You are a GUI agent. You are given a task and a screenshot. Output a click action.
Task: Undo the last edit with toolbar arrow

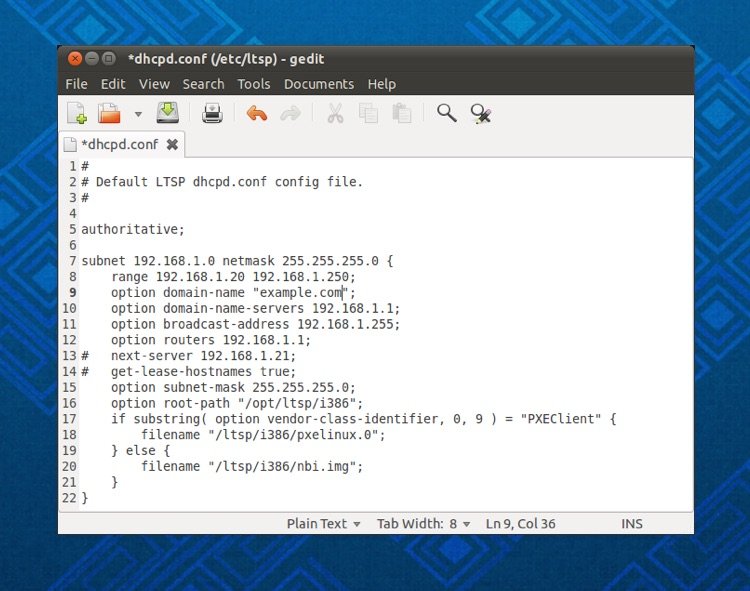point(257,113)
